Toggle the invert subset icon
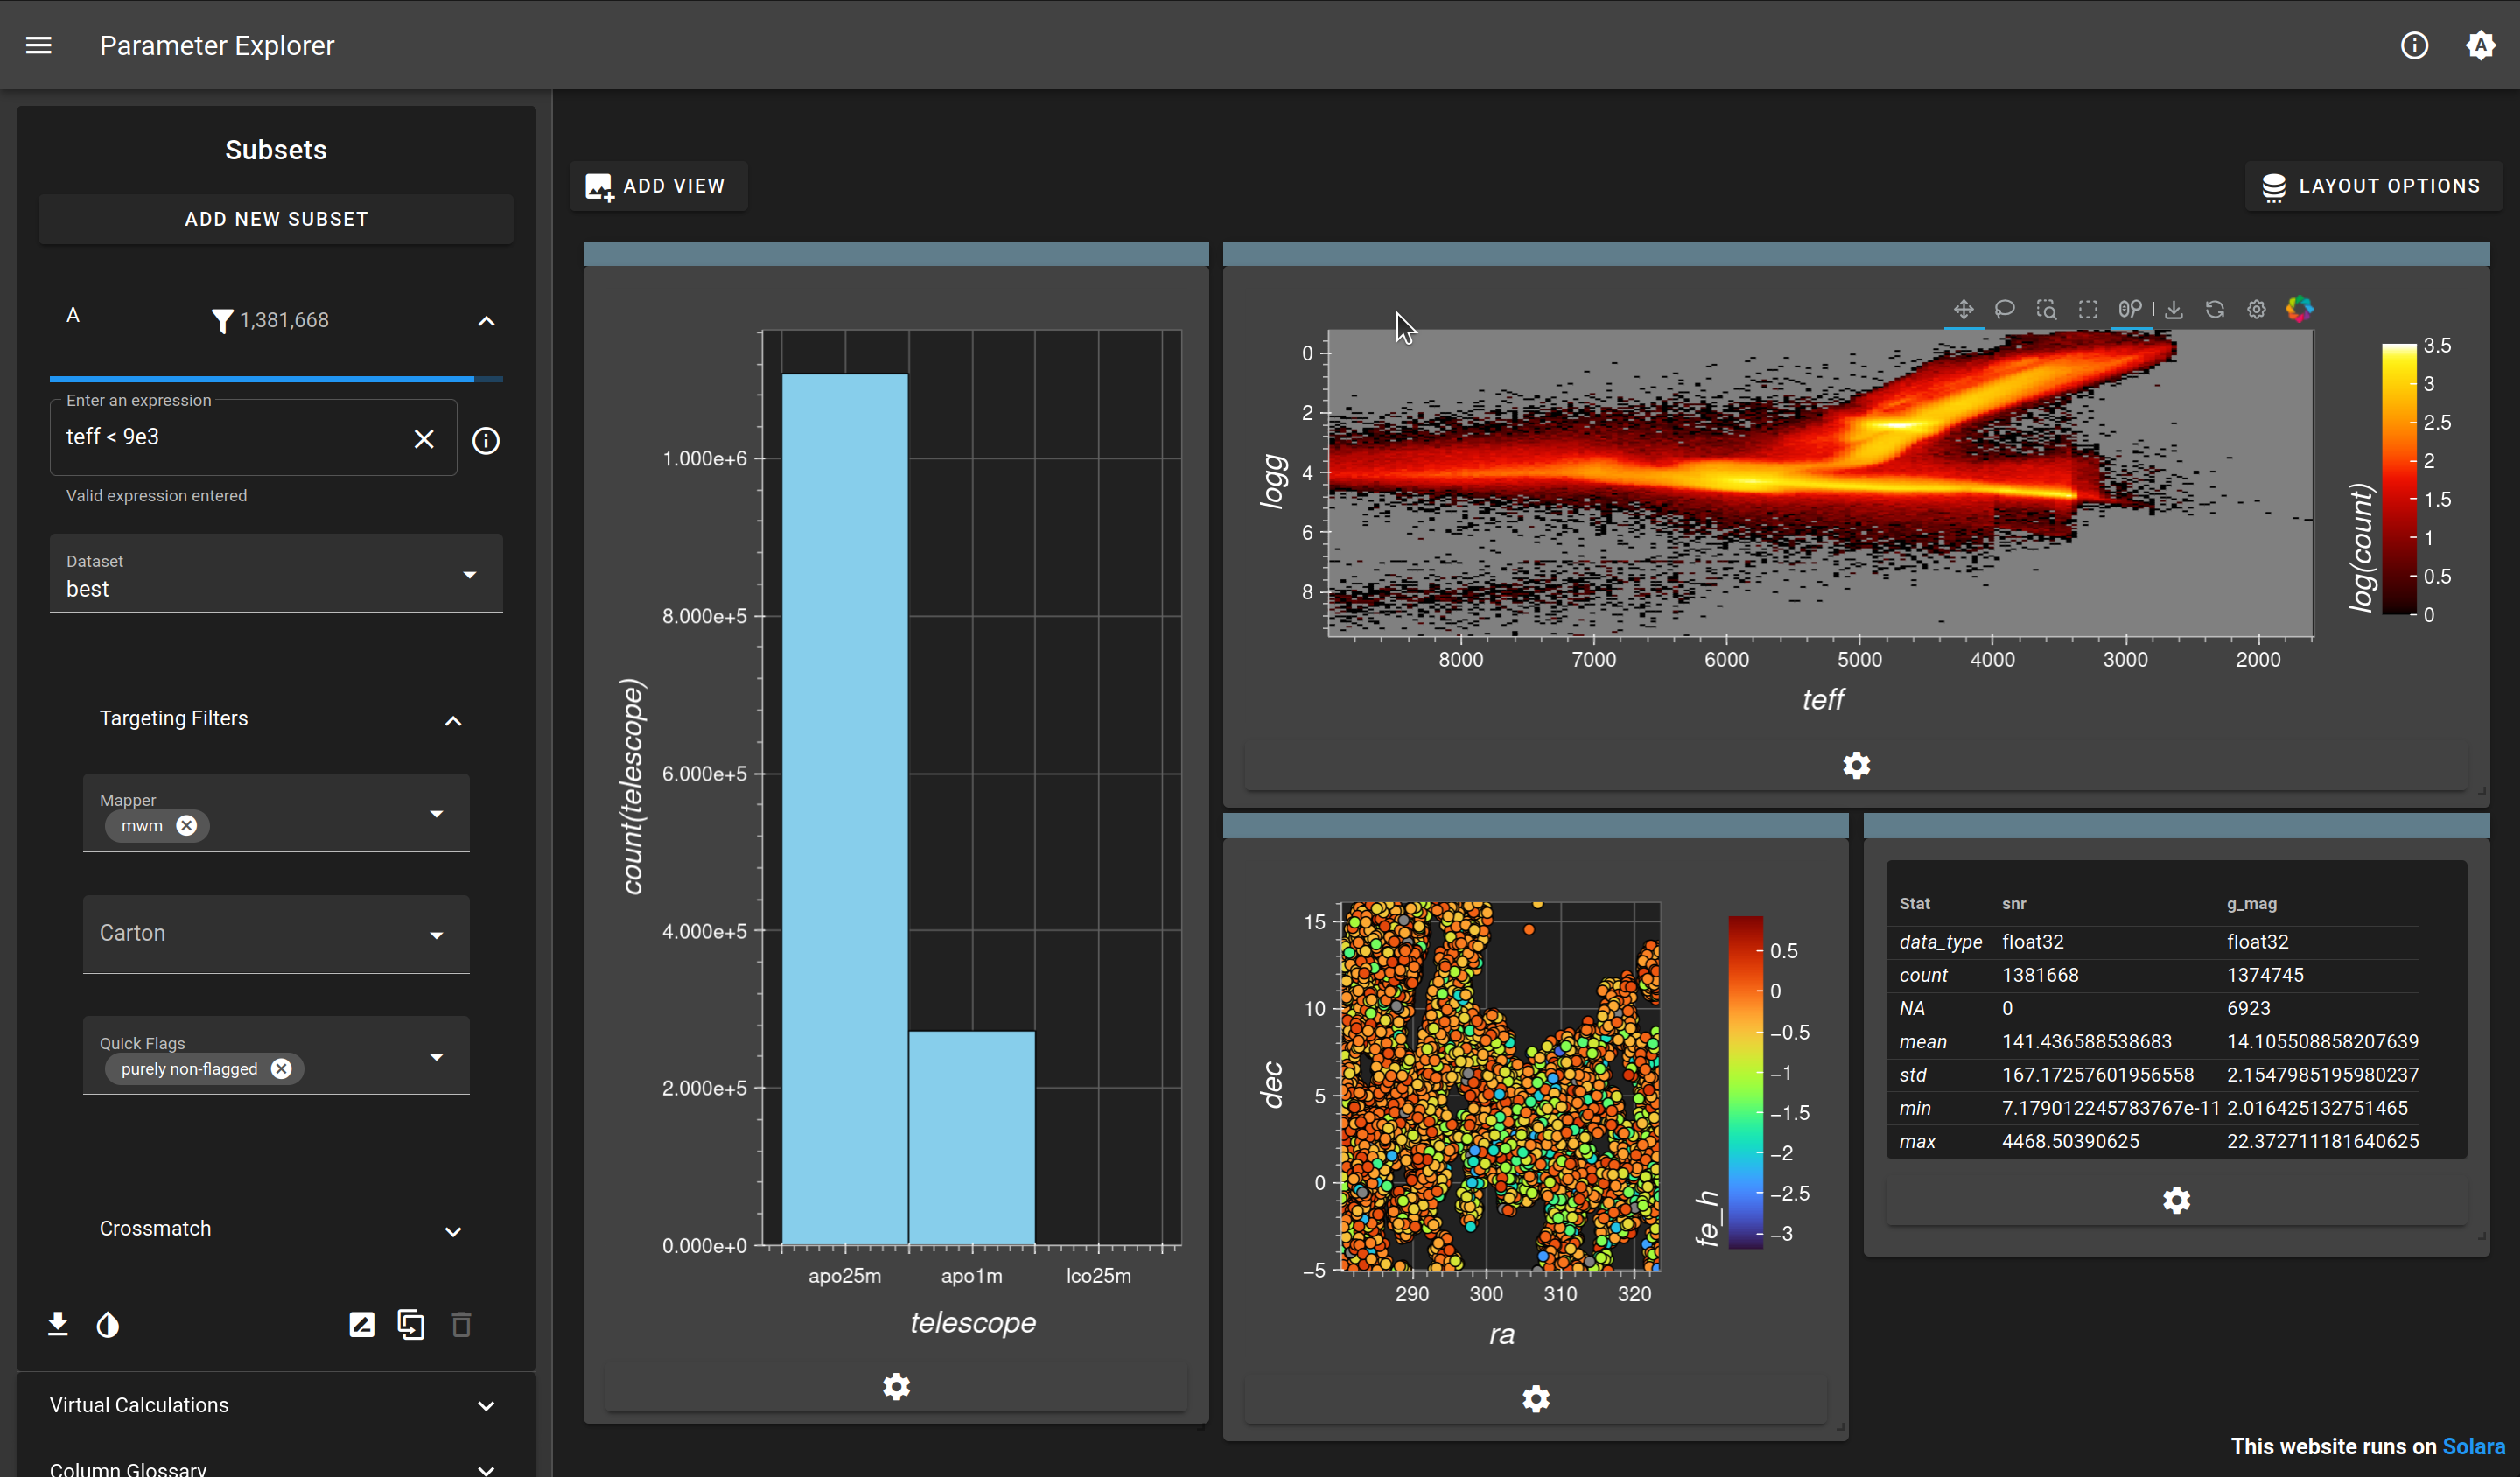This screenshot has width=2520, height=1477. pyautogui.click(x=108, y=1325)
